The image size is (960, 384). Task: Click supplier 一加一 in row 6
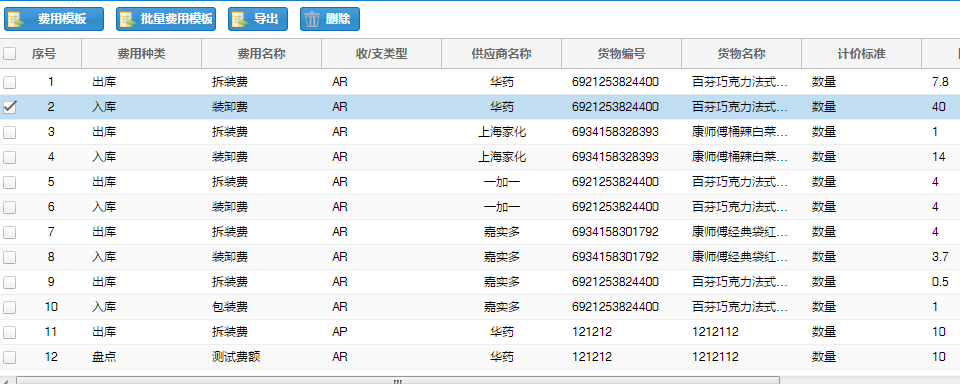pos(501,207)
